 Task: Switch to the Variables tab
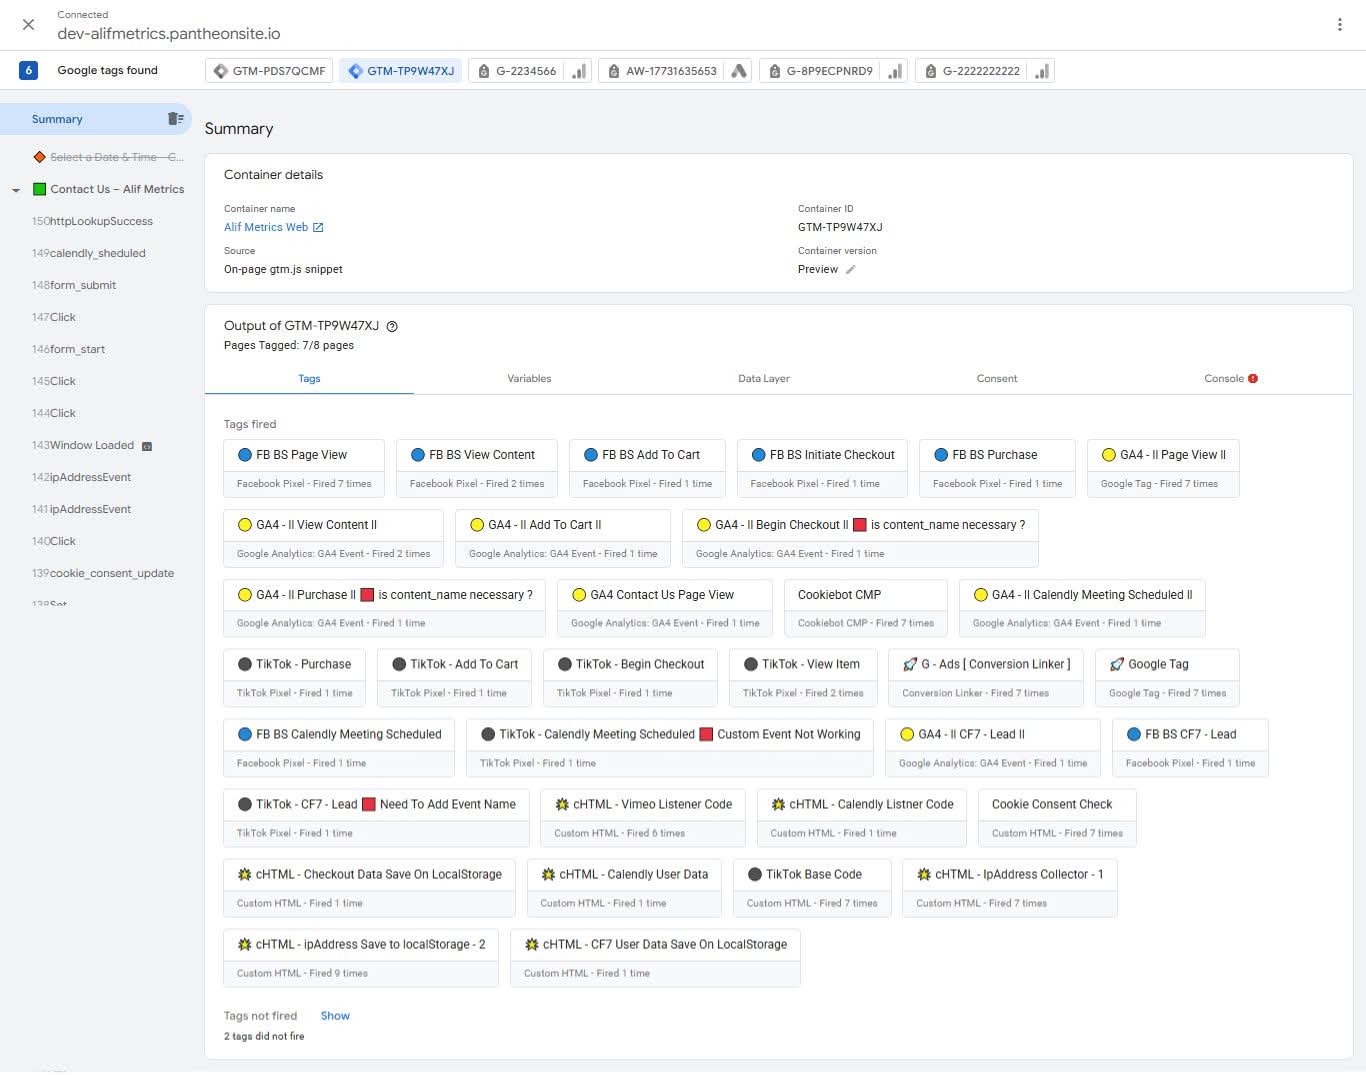pos(529,379)
